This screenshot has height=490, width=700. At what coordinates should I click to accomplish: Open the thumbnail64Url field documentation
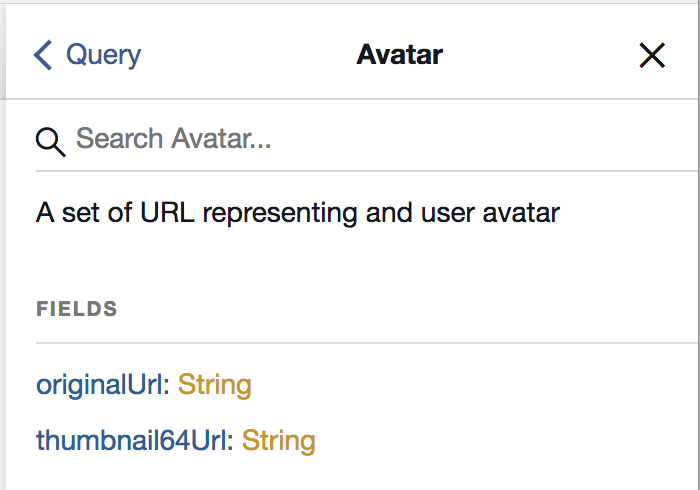[131, 440]
